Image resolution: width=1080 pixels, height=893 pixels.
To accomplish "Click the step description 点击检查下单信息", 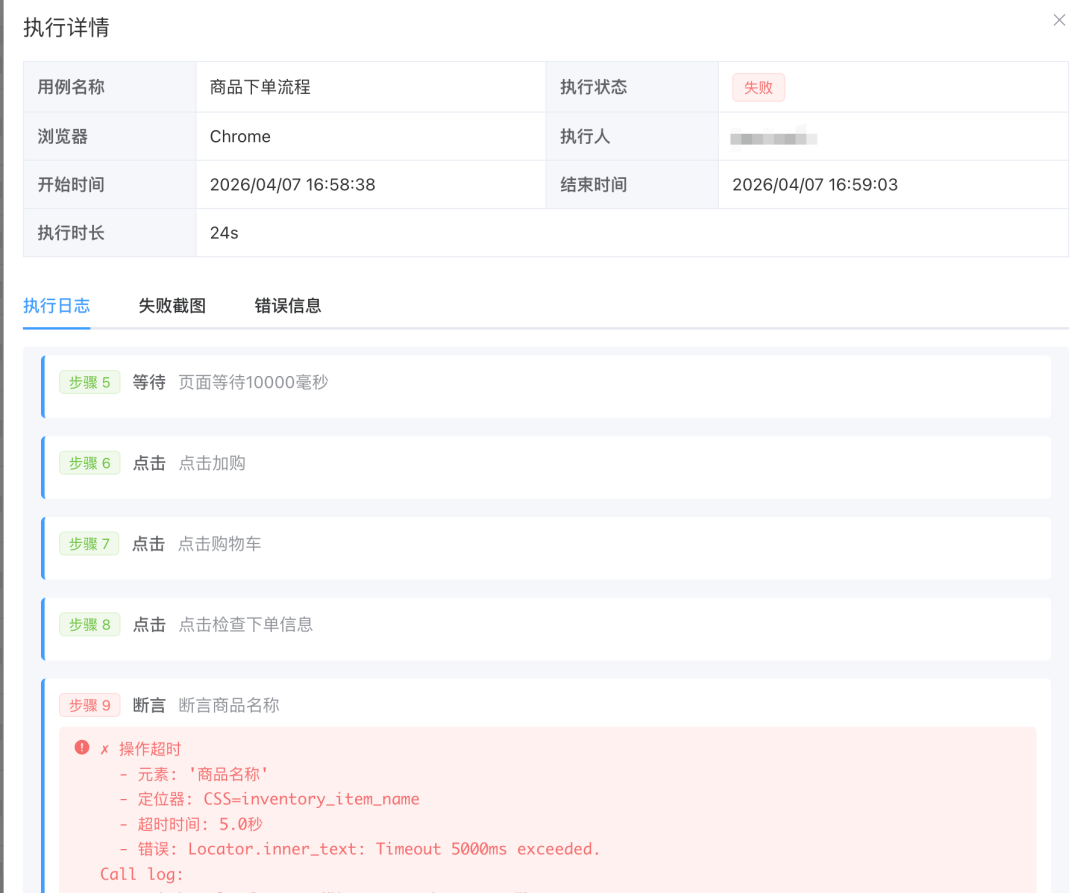I will tap(246, 624).
